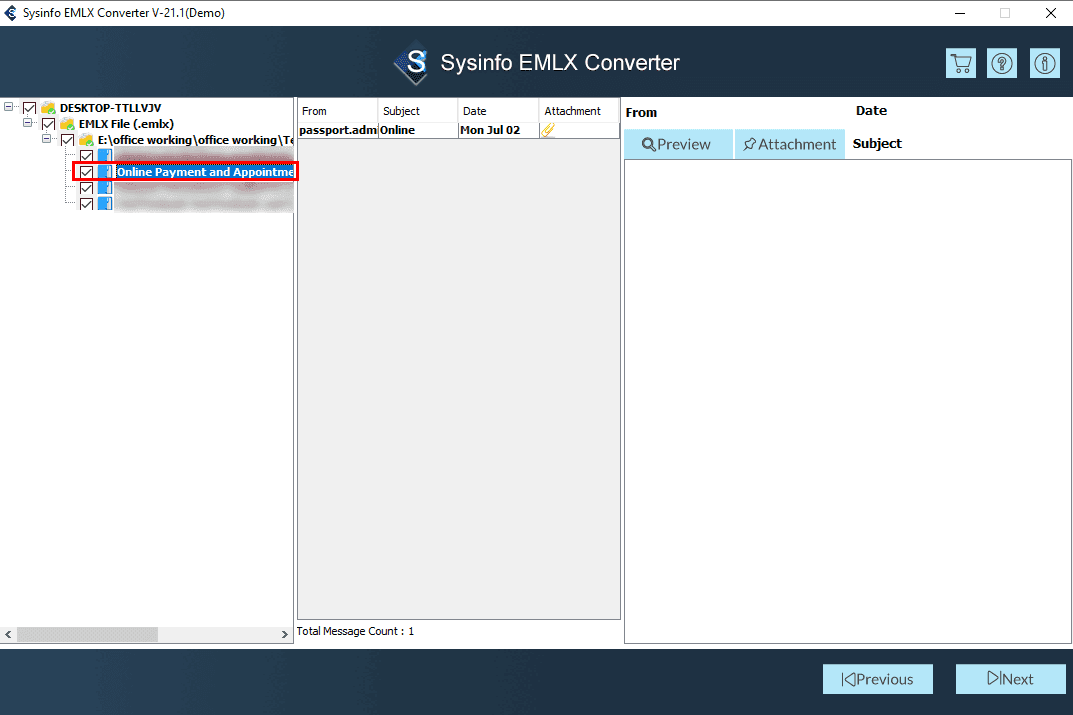Toggle checkbox of last blurred file in tree
Image resolution: width=1073 pixels, height=715 pixels.
coord(86,204)
